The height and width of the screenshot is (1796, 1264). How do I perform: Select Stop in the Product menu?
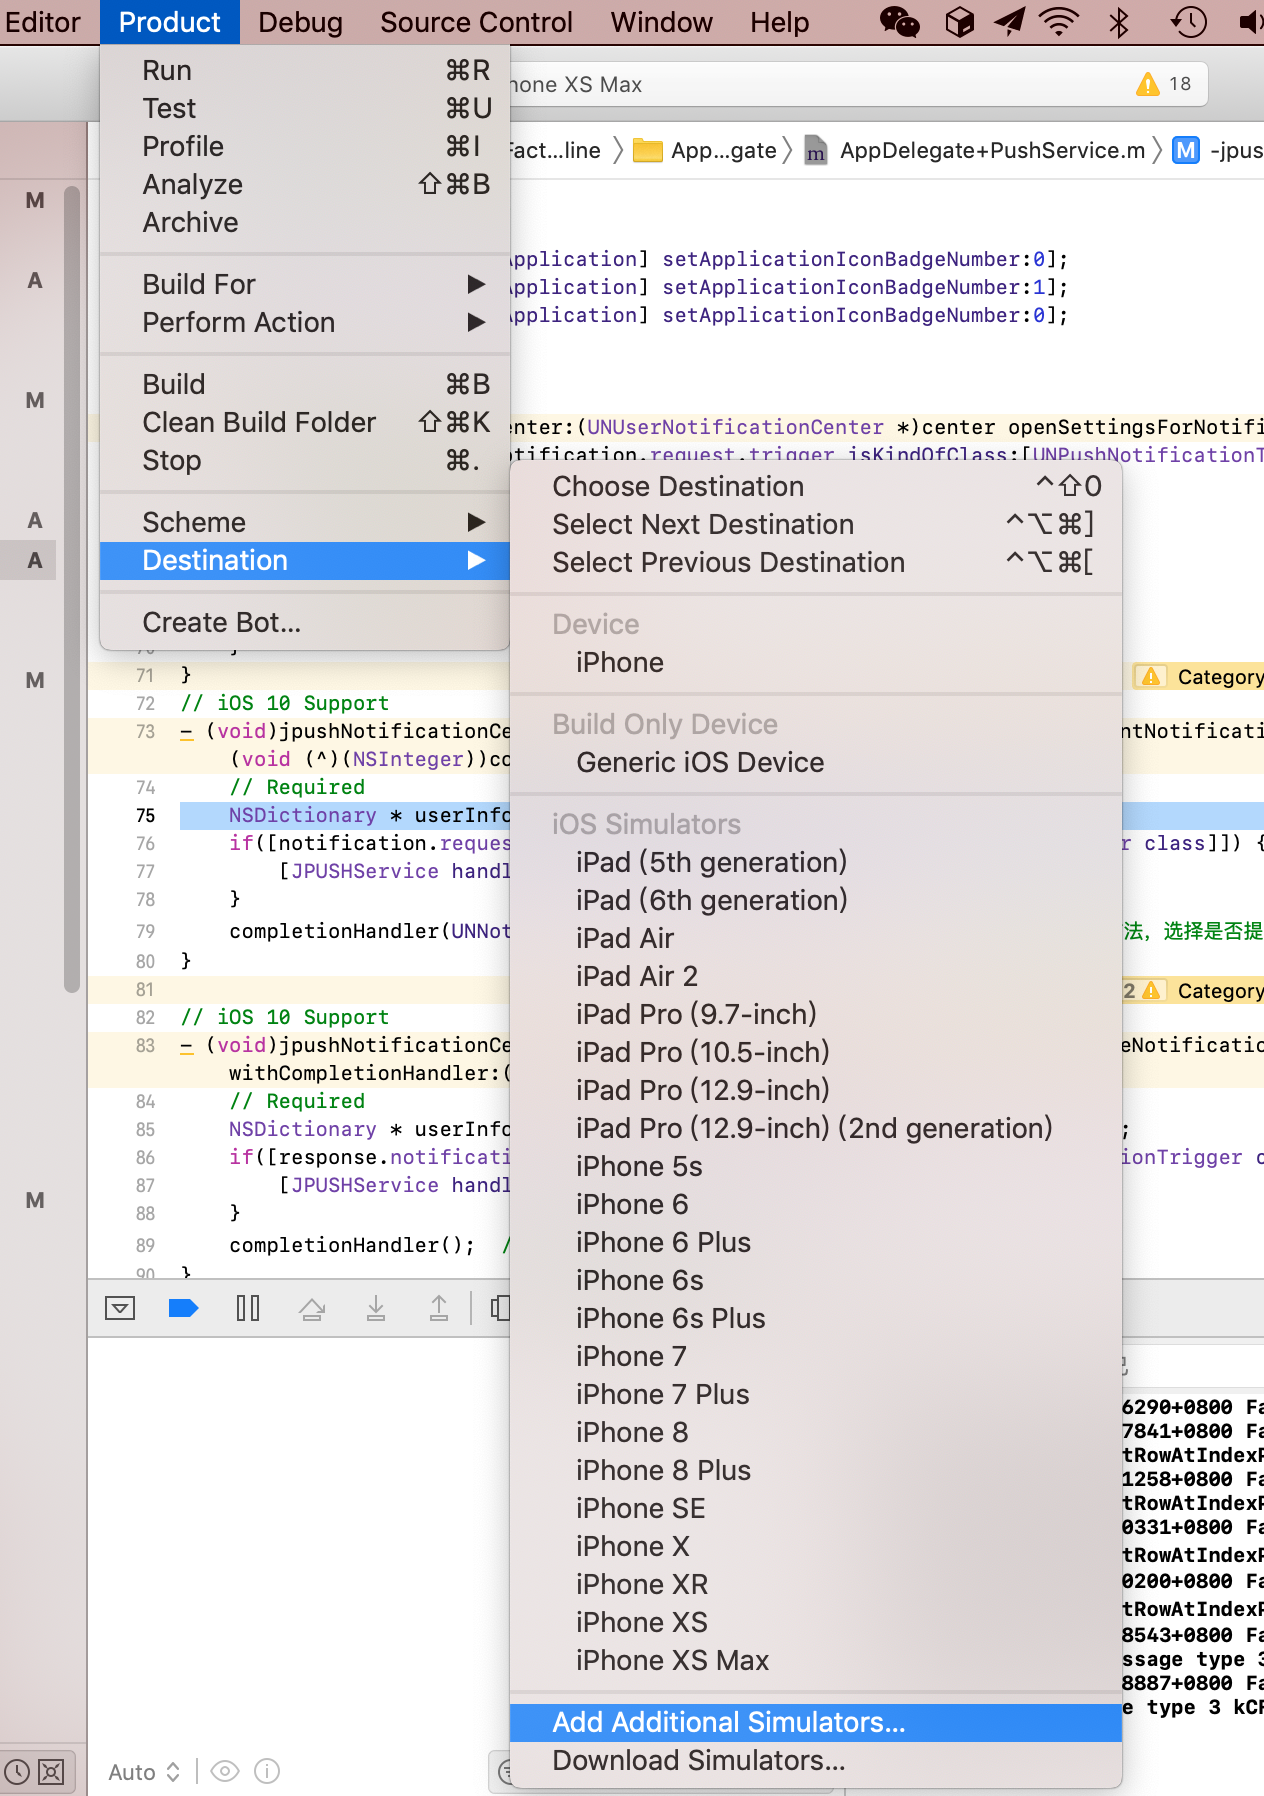coord(305,460)
